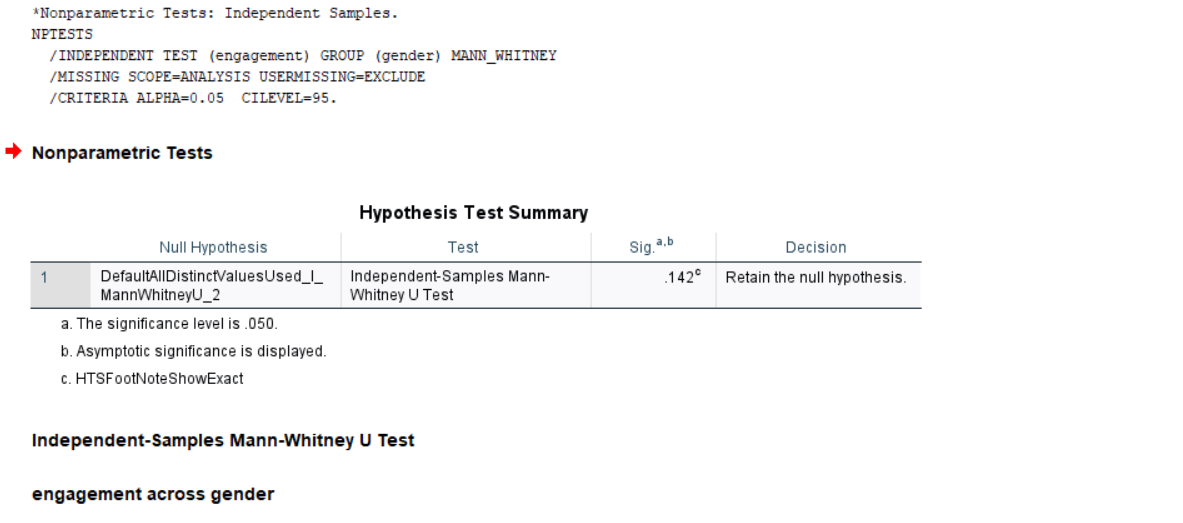Select Independent-Samples Mann-Whitney U Test bold heading
The width and height of the screenshot is (1183, 523).
pos(223,440)
